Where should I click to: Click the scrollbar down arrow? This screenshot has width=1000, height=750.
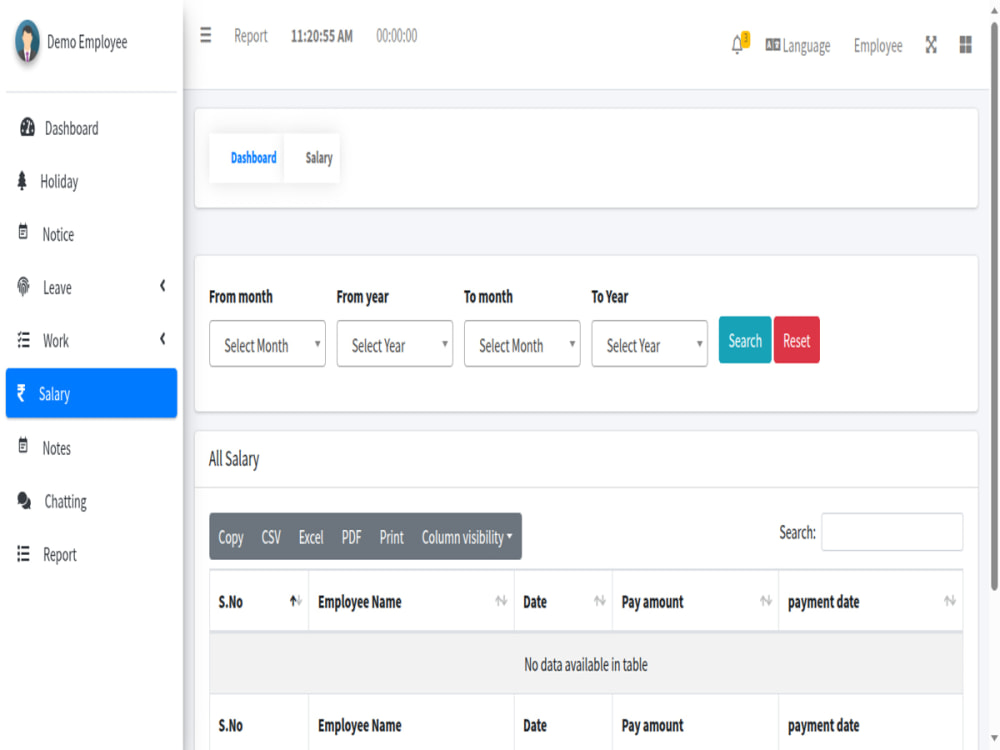(994, 739)
